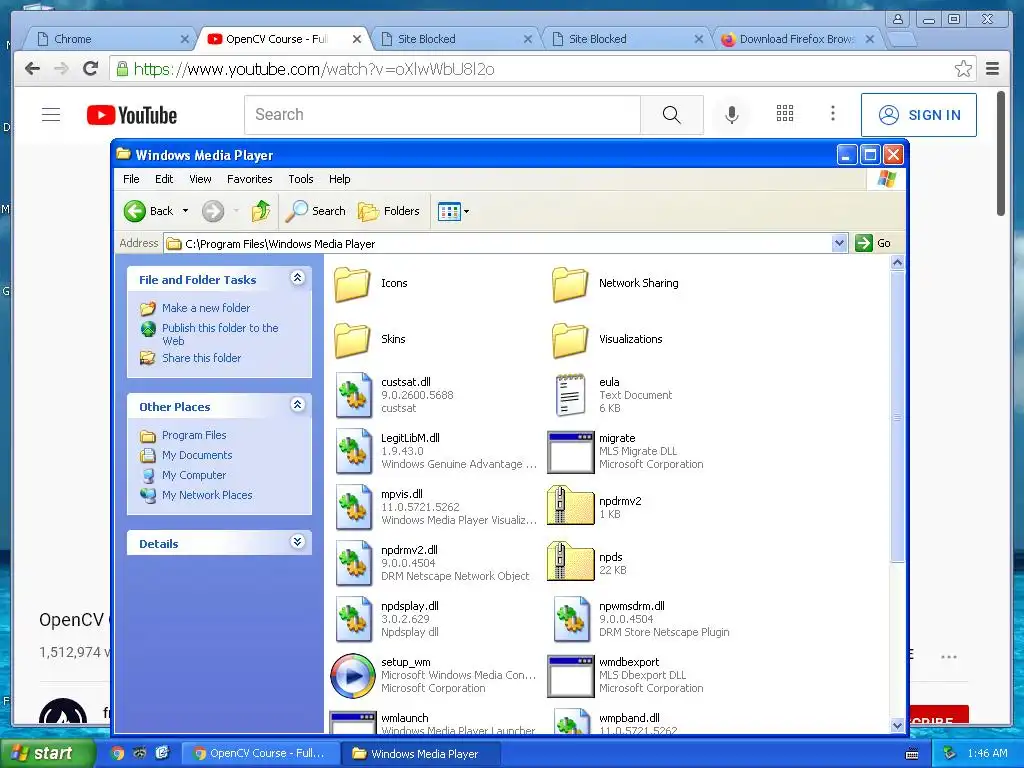Click the Explorer vertical scrollbar thumb
The height and width of the screenshot is (768, 1024).
(897, 417)
